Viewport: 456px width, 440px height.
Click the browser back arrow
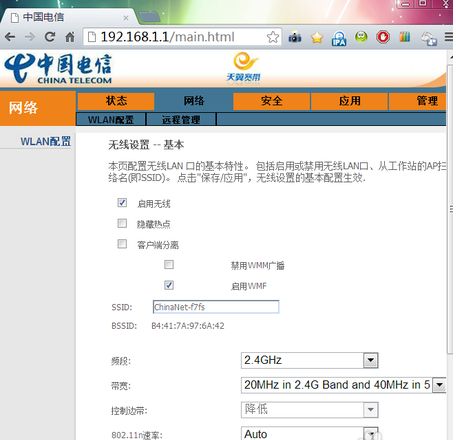10,37
